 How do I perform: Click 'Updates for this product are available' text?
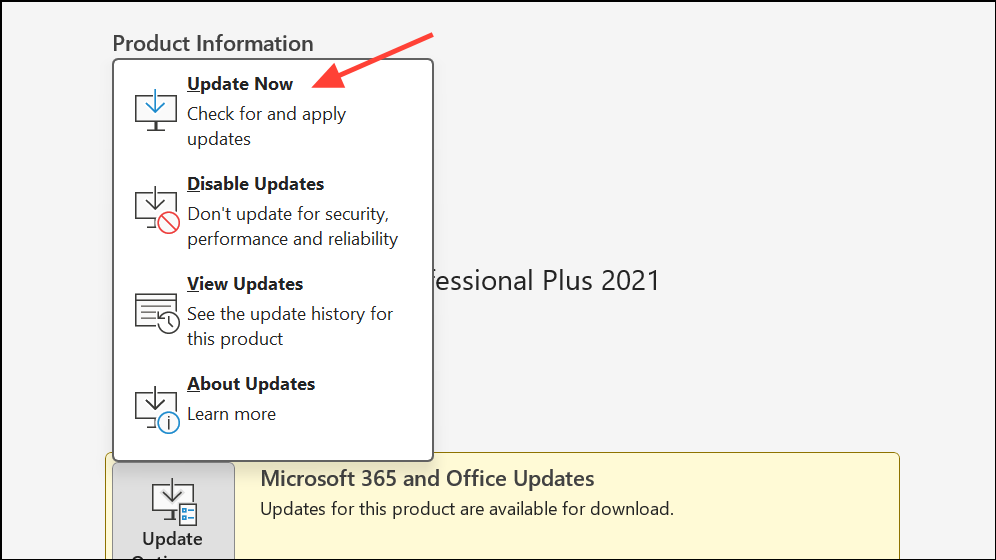[467, 509]
